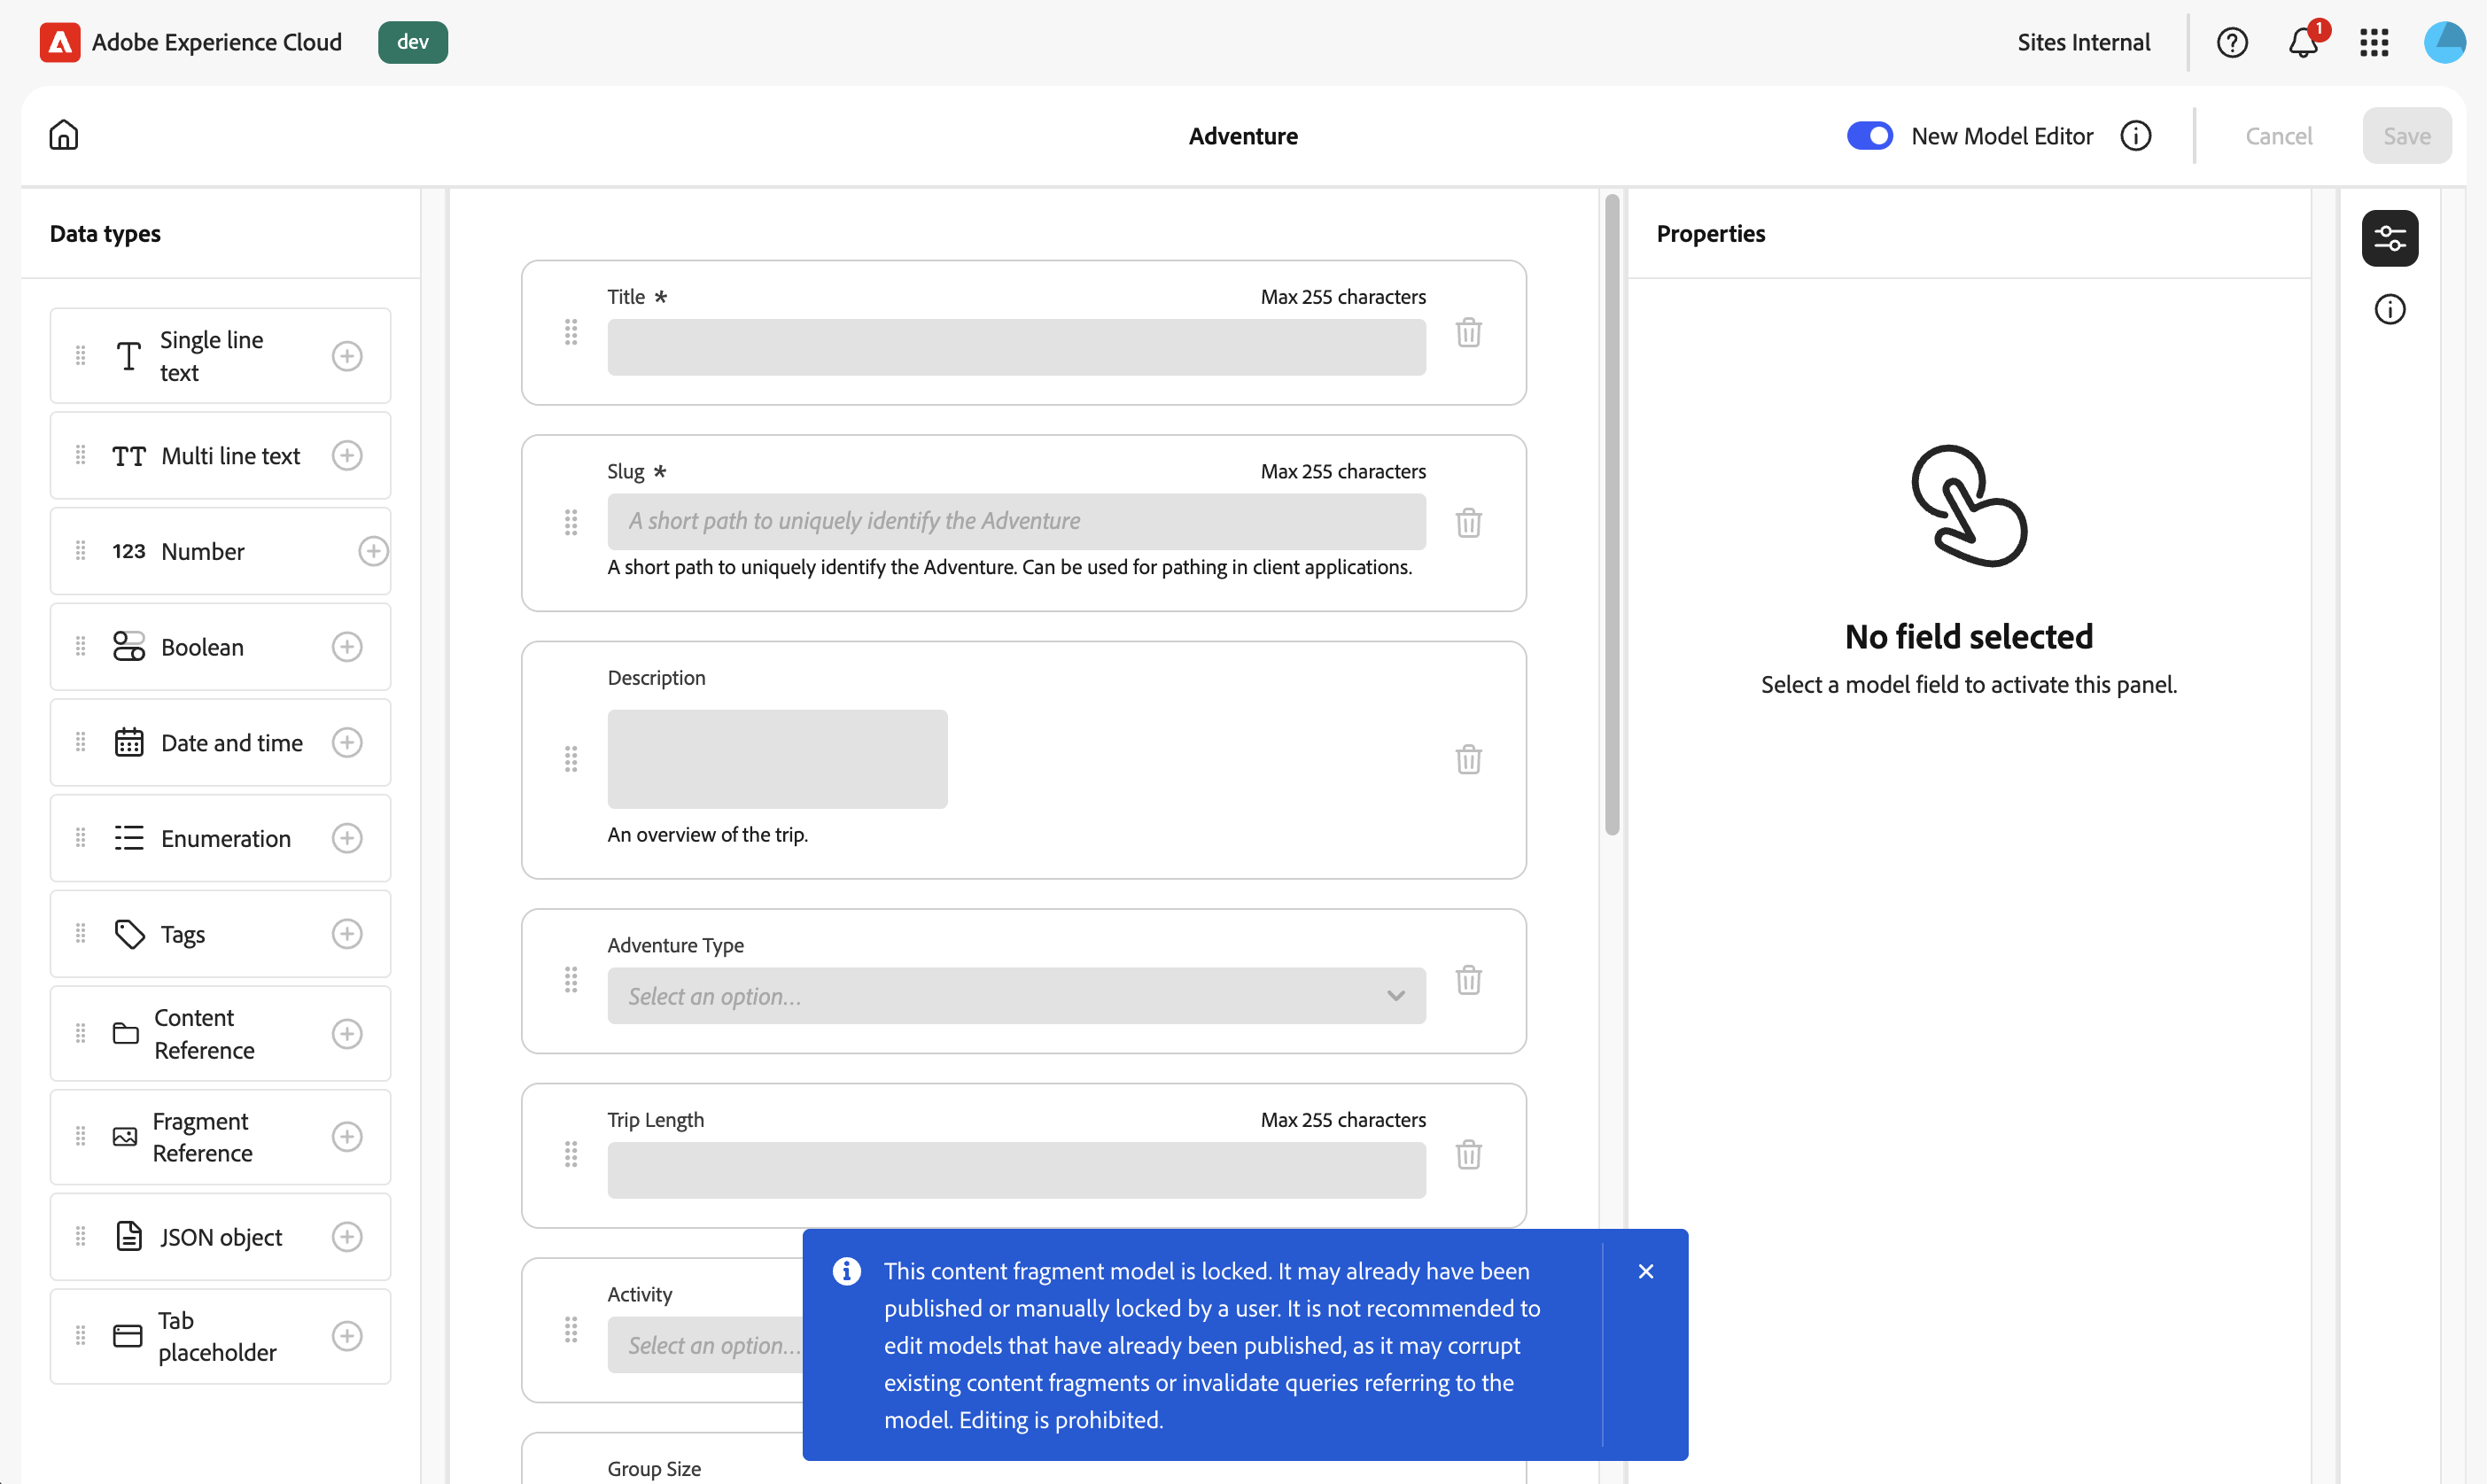Add an Enumeration data type field
This screenshot has height=1484, width=2487.
[347, 838]
